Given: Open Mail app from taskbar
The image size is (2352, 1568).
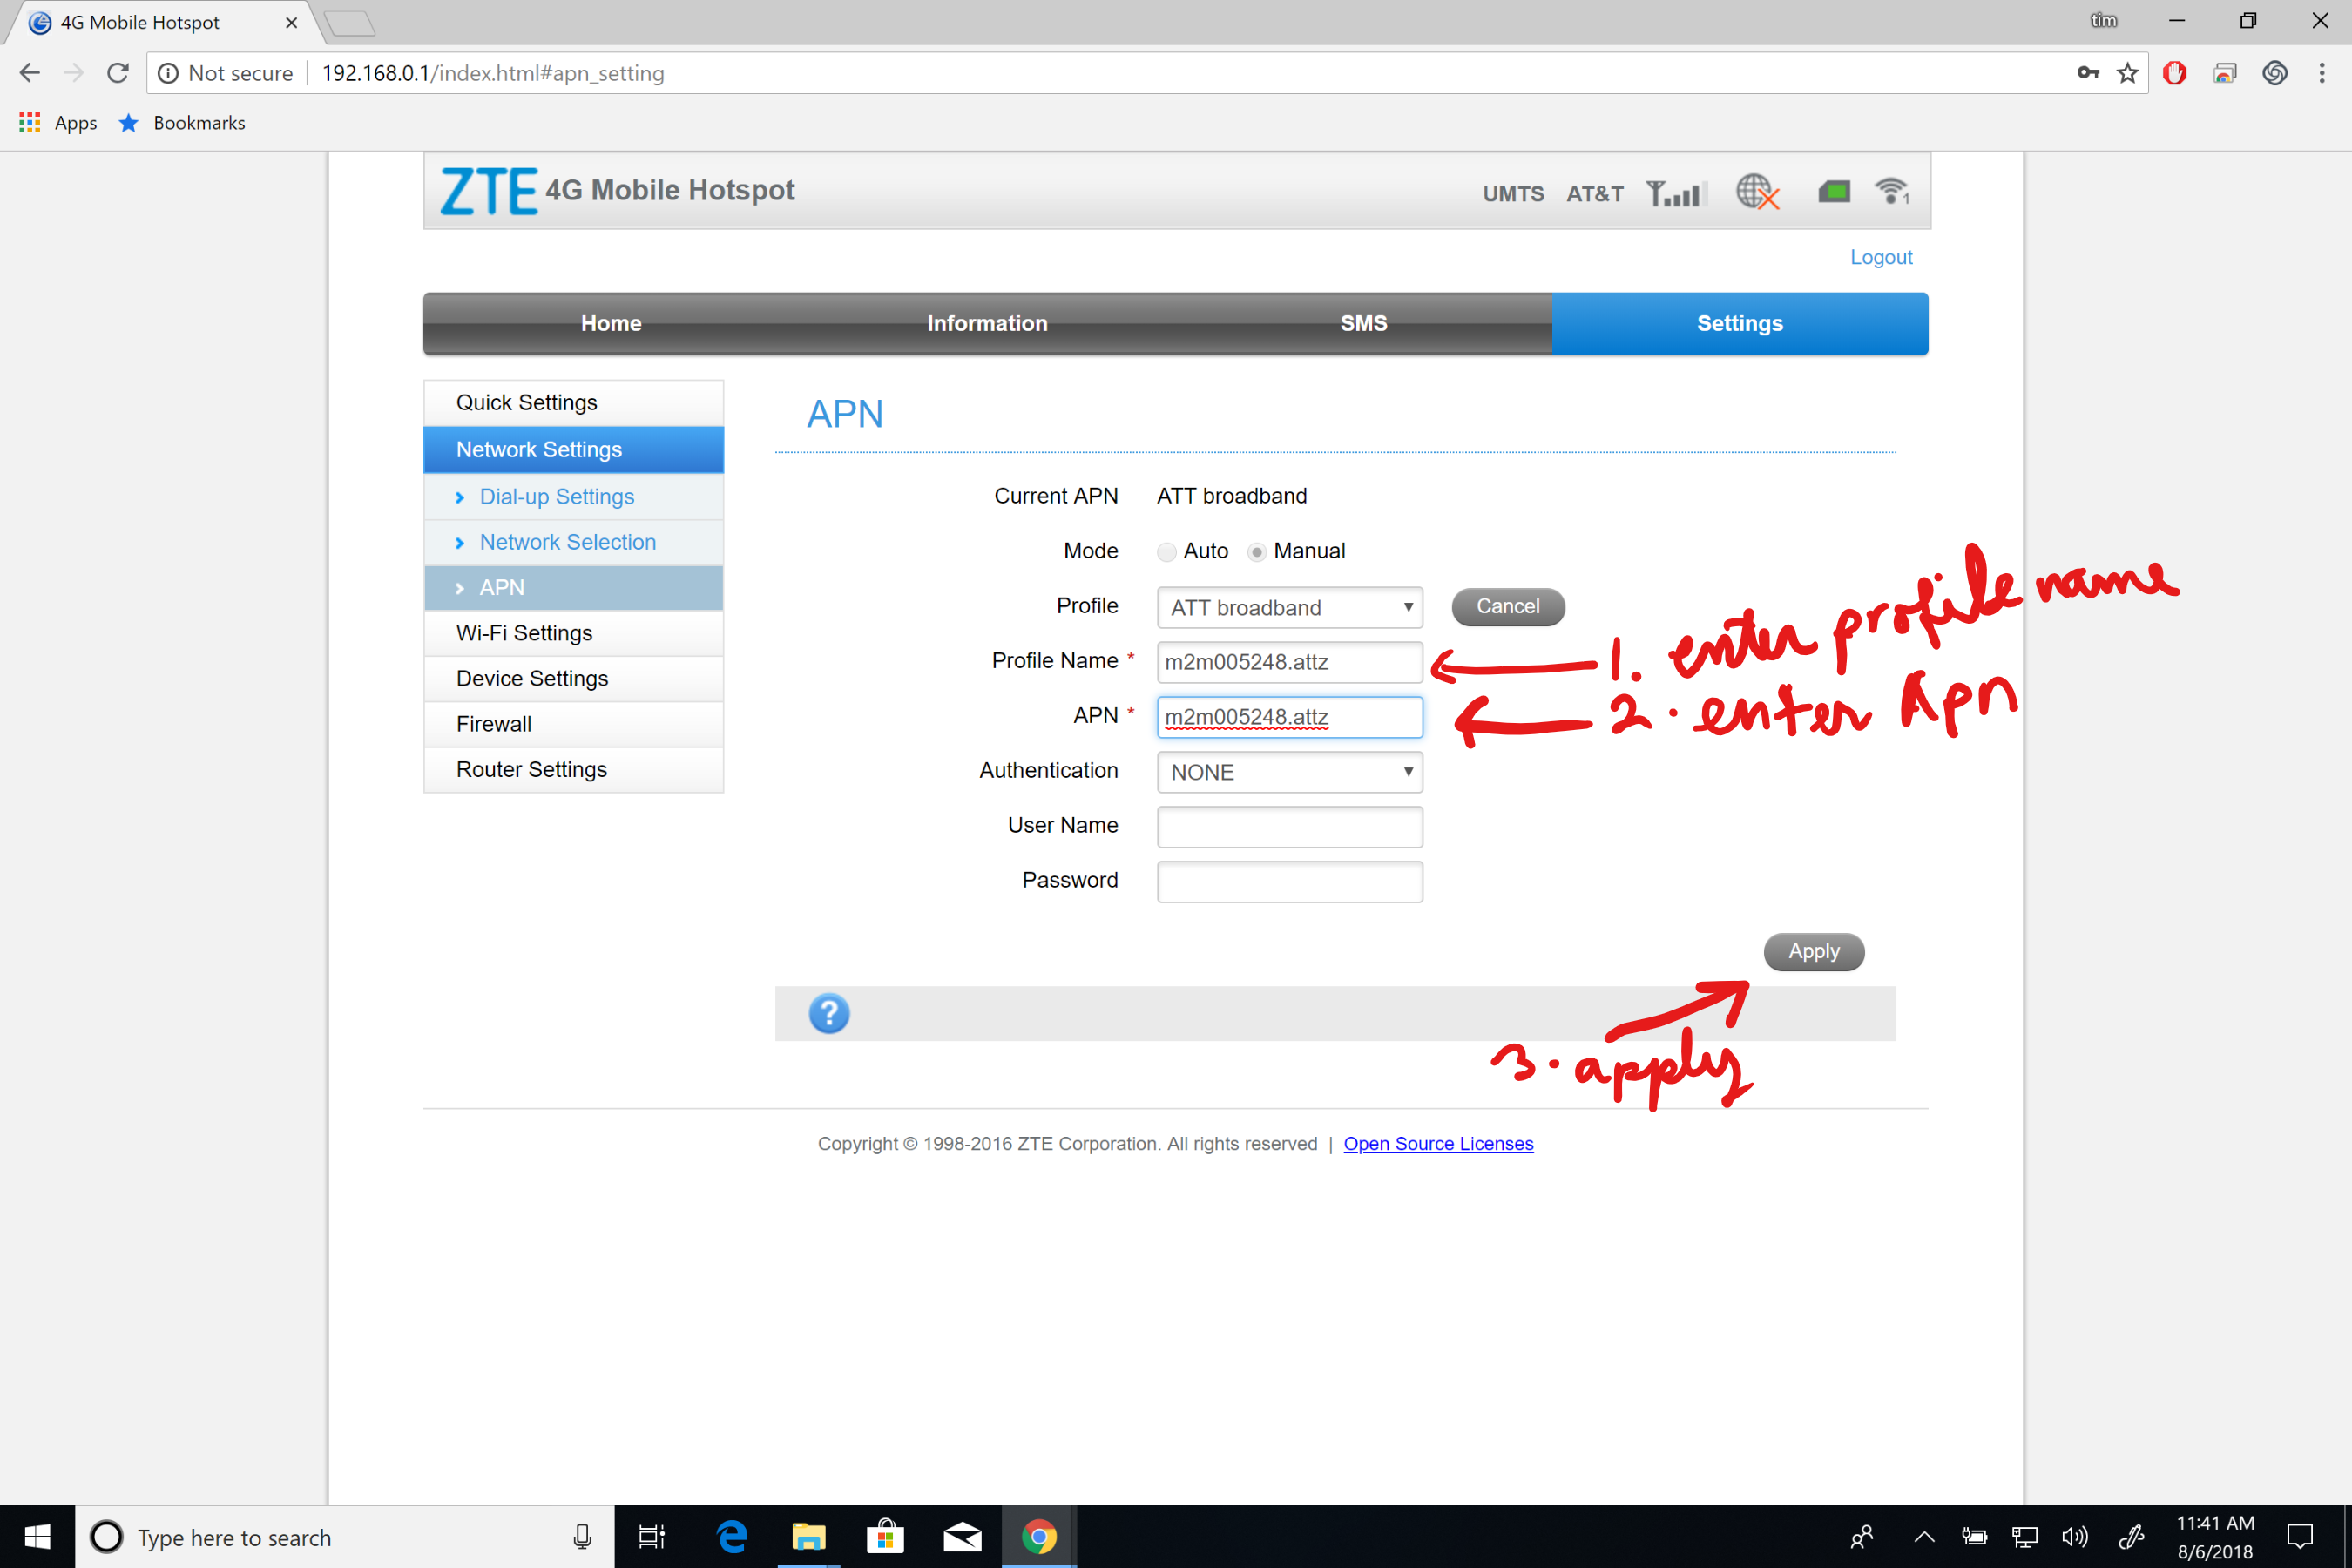Looking at the screenshot, I should pos(962,1537).
